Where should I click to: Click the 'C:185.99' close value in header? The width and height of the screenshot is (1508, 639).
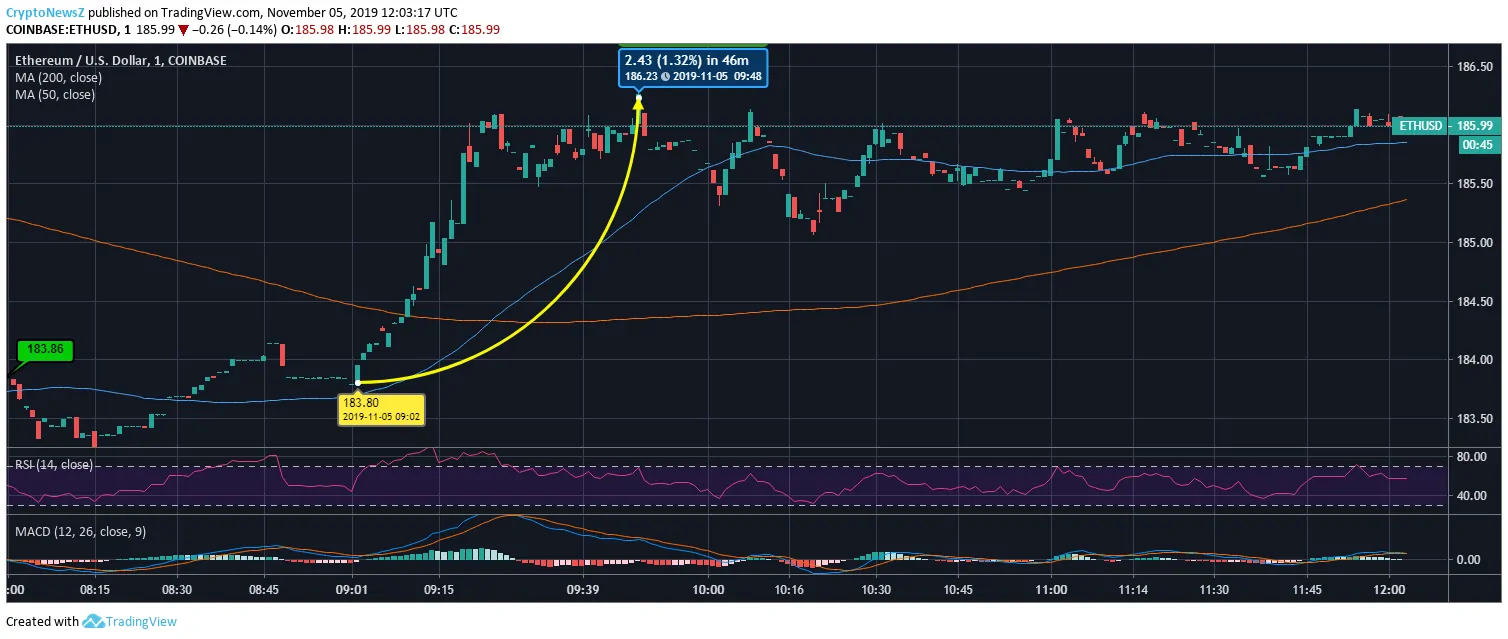[x=474, y=30]
